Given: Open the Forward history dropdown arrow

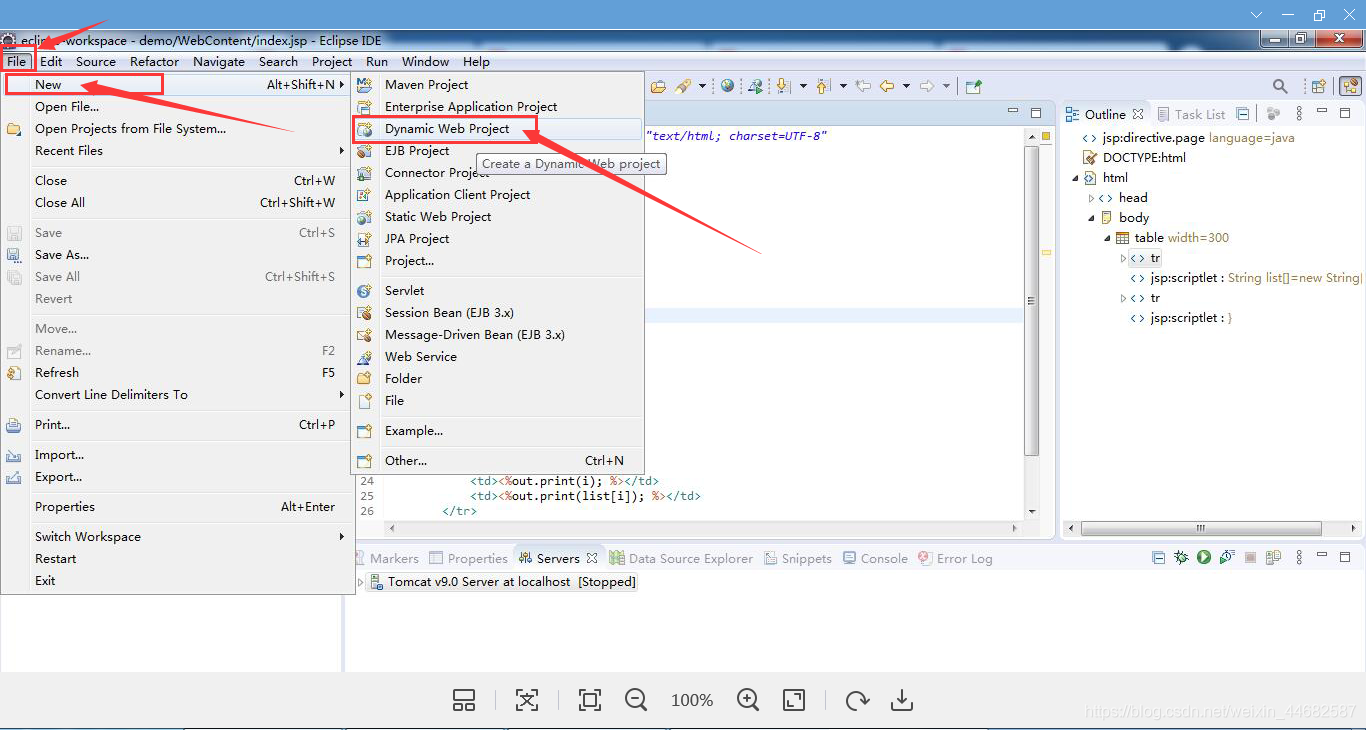Looking at the screenshot, I should (946, 86).
